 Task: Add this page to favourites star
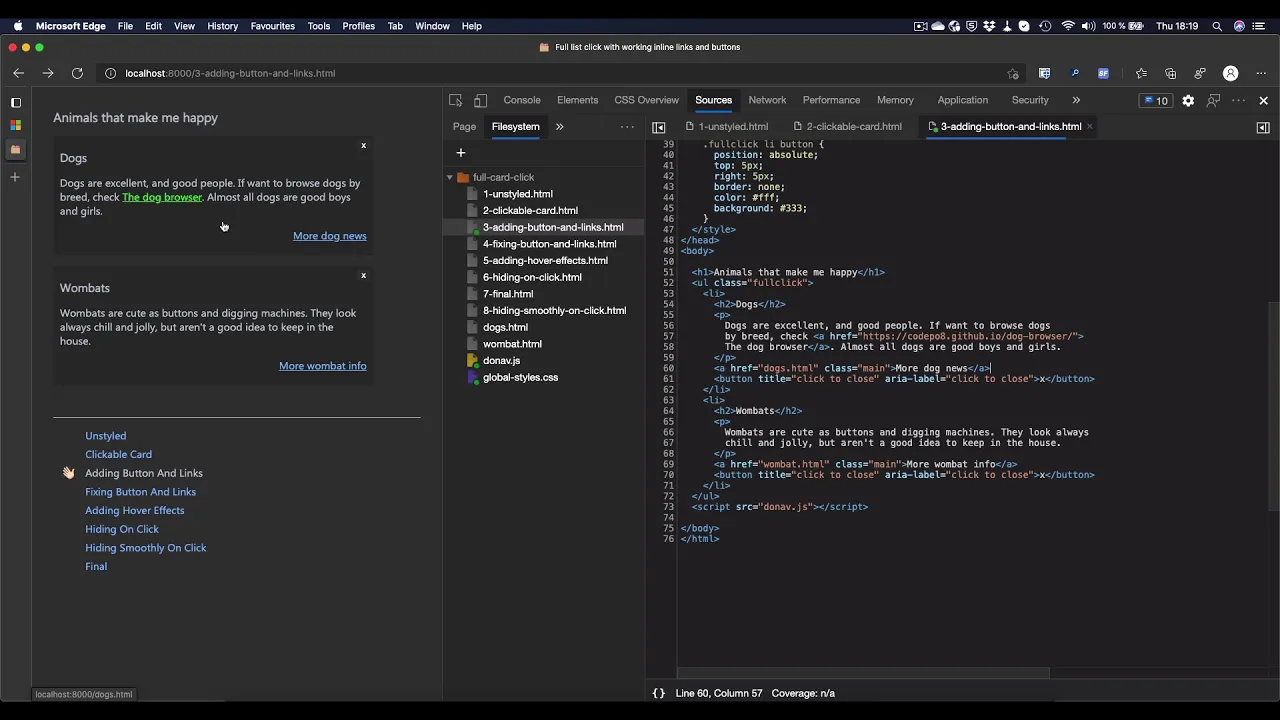1013,73
